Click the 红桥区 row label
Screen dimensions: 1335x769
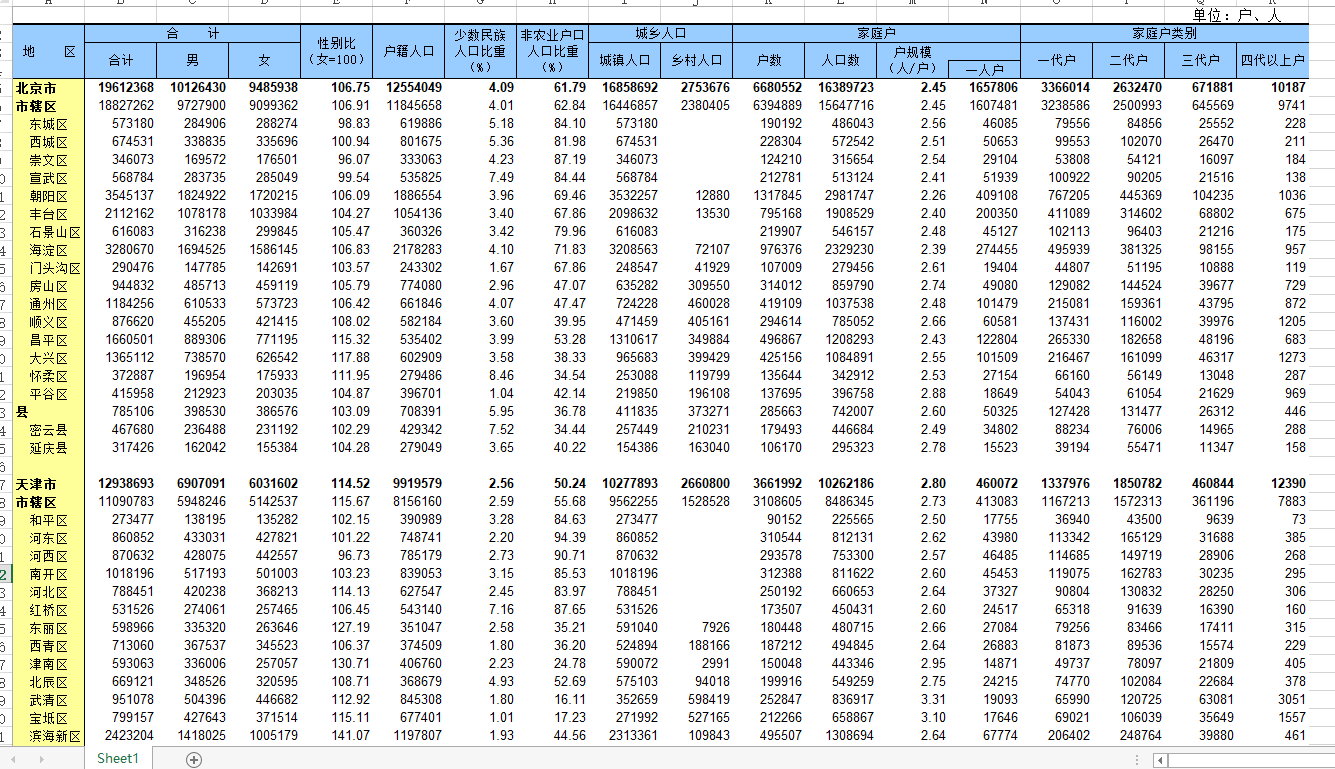pyautogui.click(x=48, y=610)
